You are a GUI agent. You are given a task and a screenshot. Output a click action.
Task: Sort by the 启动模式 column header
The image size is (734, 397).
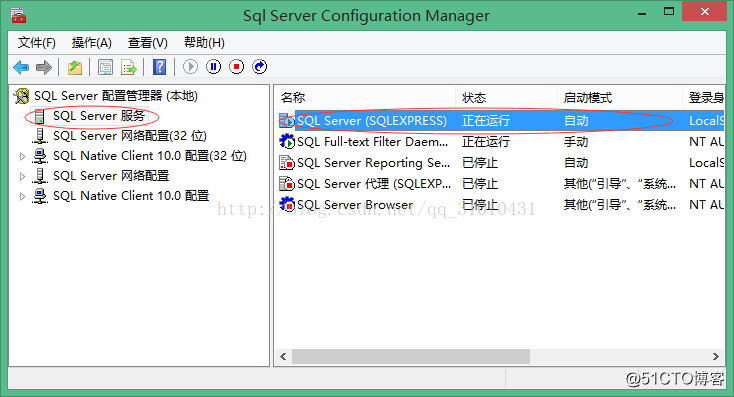pos(587,98)
